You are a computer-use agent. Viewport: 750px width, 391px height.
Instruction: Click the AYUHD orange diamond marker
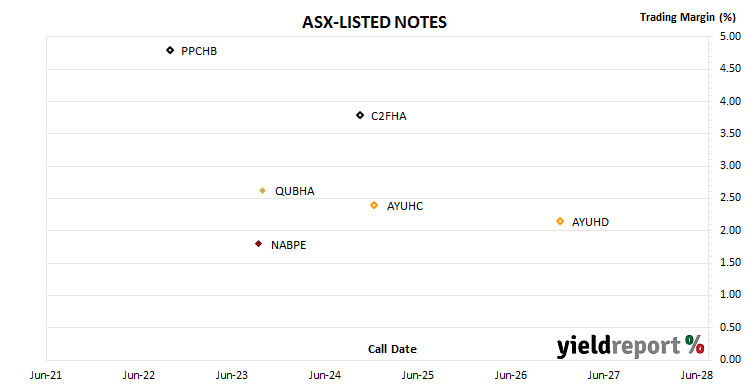pyautogui.click(x=560, y=221)
